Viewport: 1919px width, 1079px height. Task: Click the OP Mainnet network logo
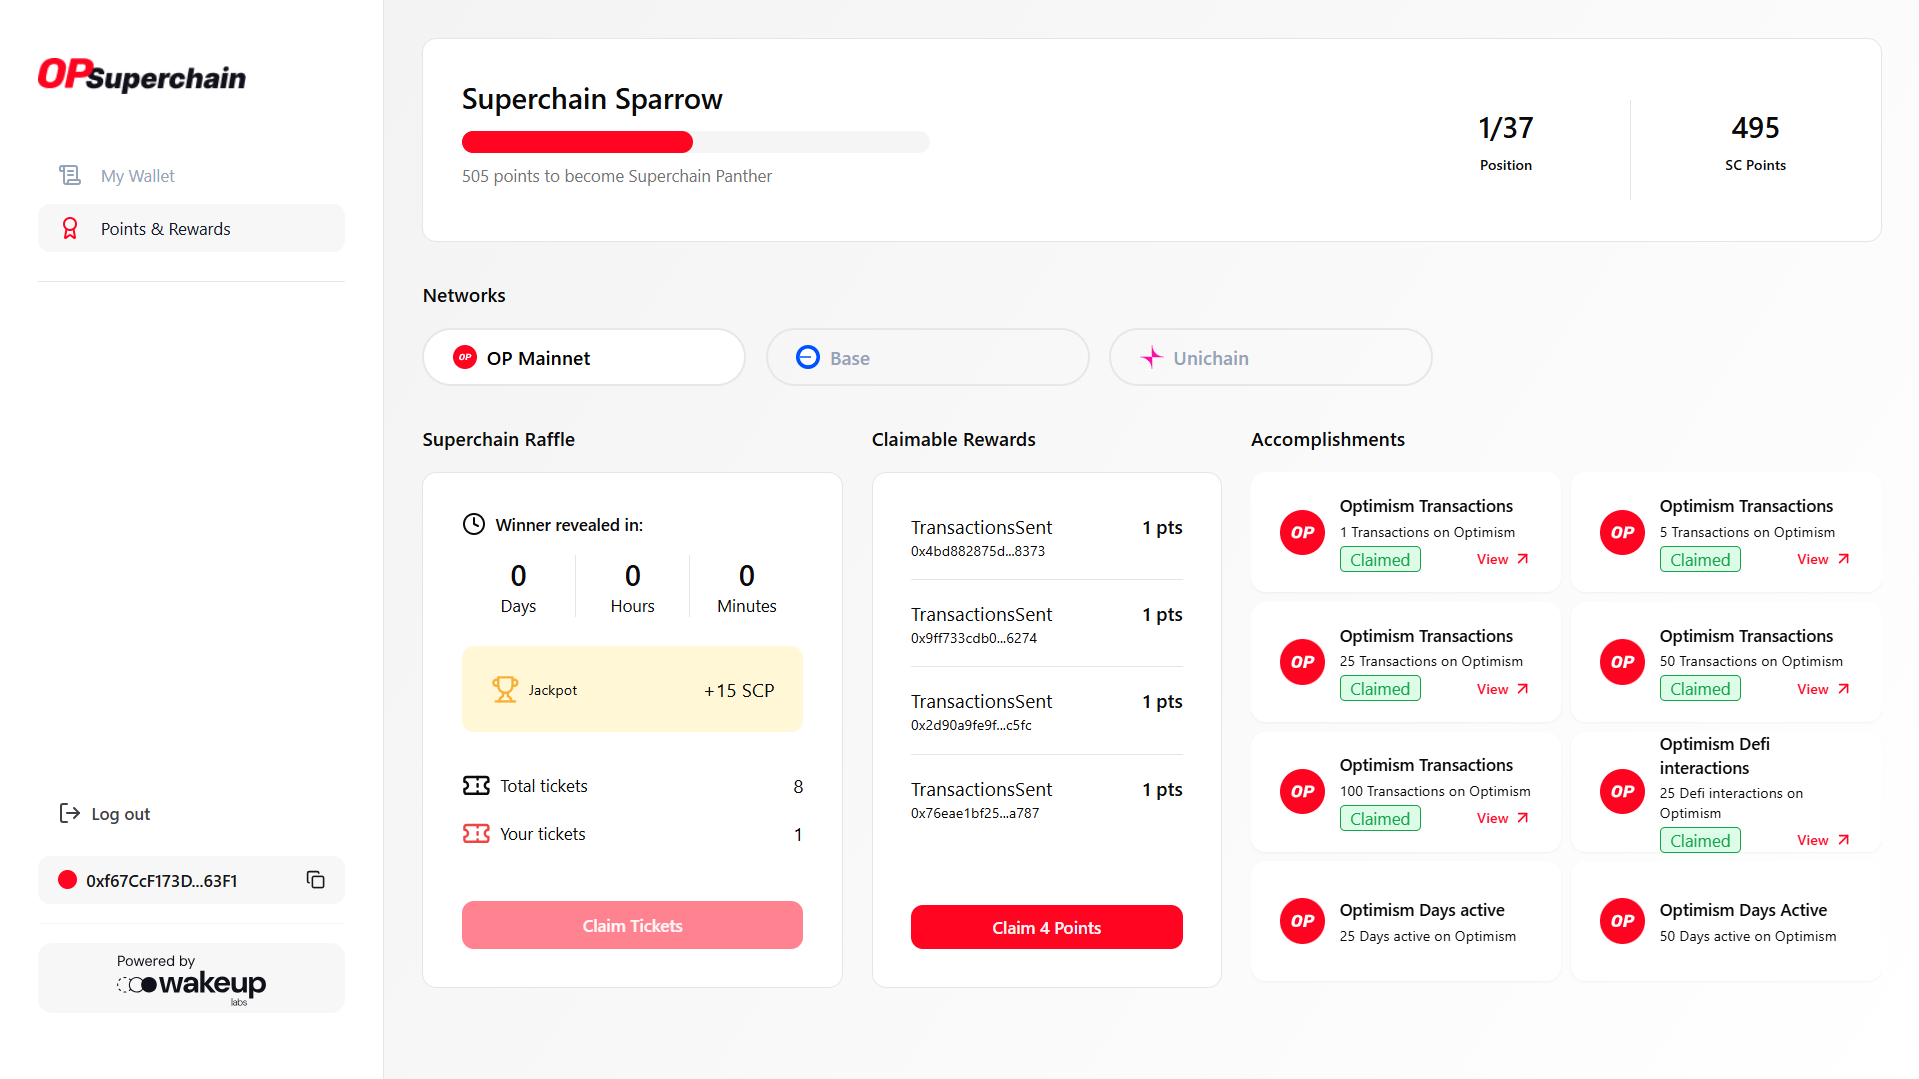[465, 357]
